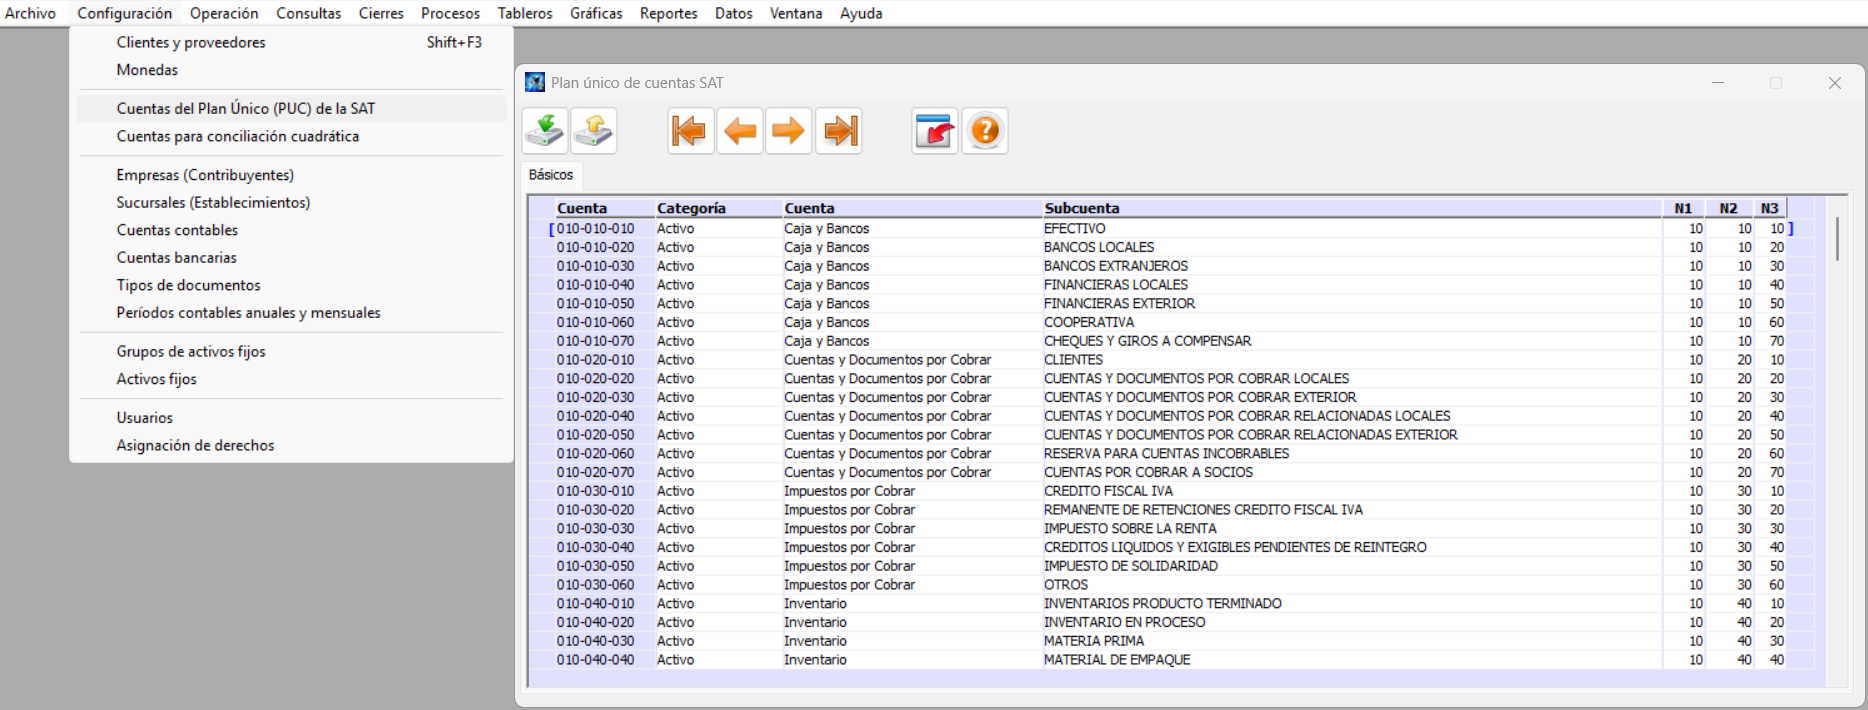The image size is (1868, 710).
Task: Open the Operación menu
Action: click(224, 13)
